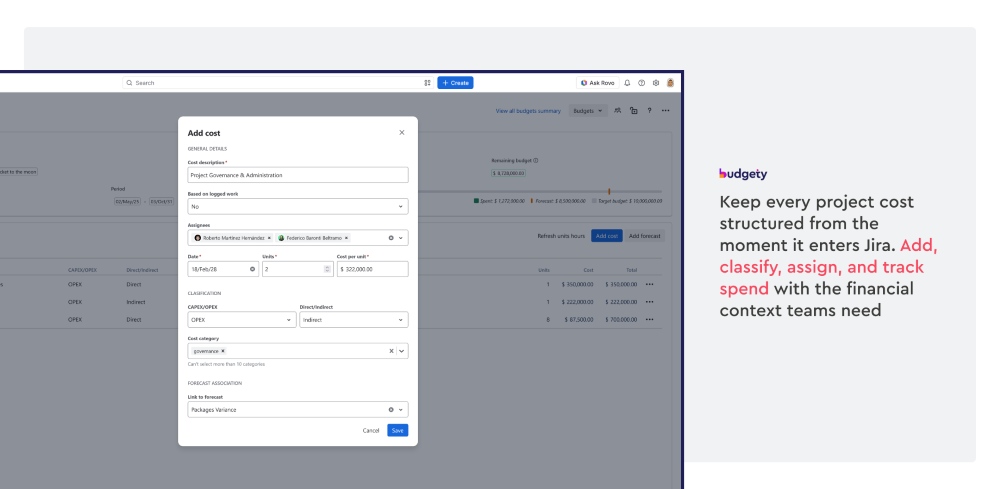Open the notifications bell

(627, 83)
